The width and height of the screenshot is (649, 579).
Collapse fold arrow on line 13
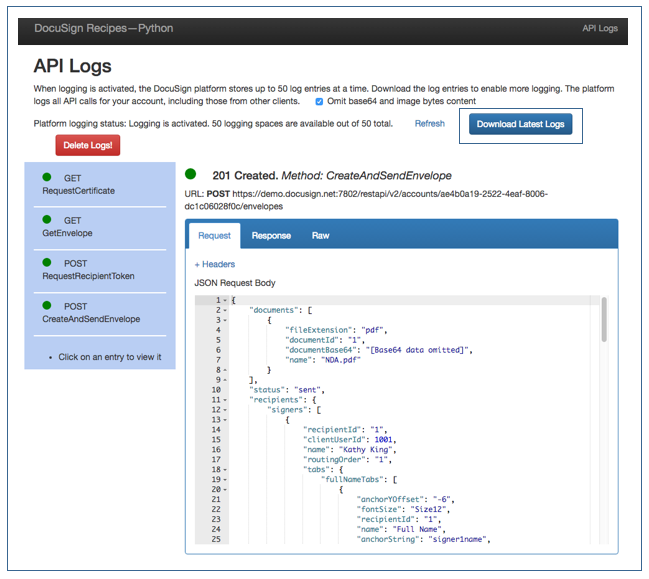click(225, 420)
